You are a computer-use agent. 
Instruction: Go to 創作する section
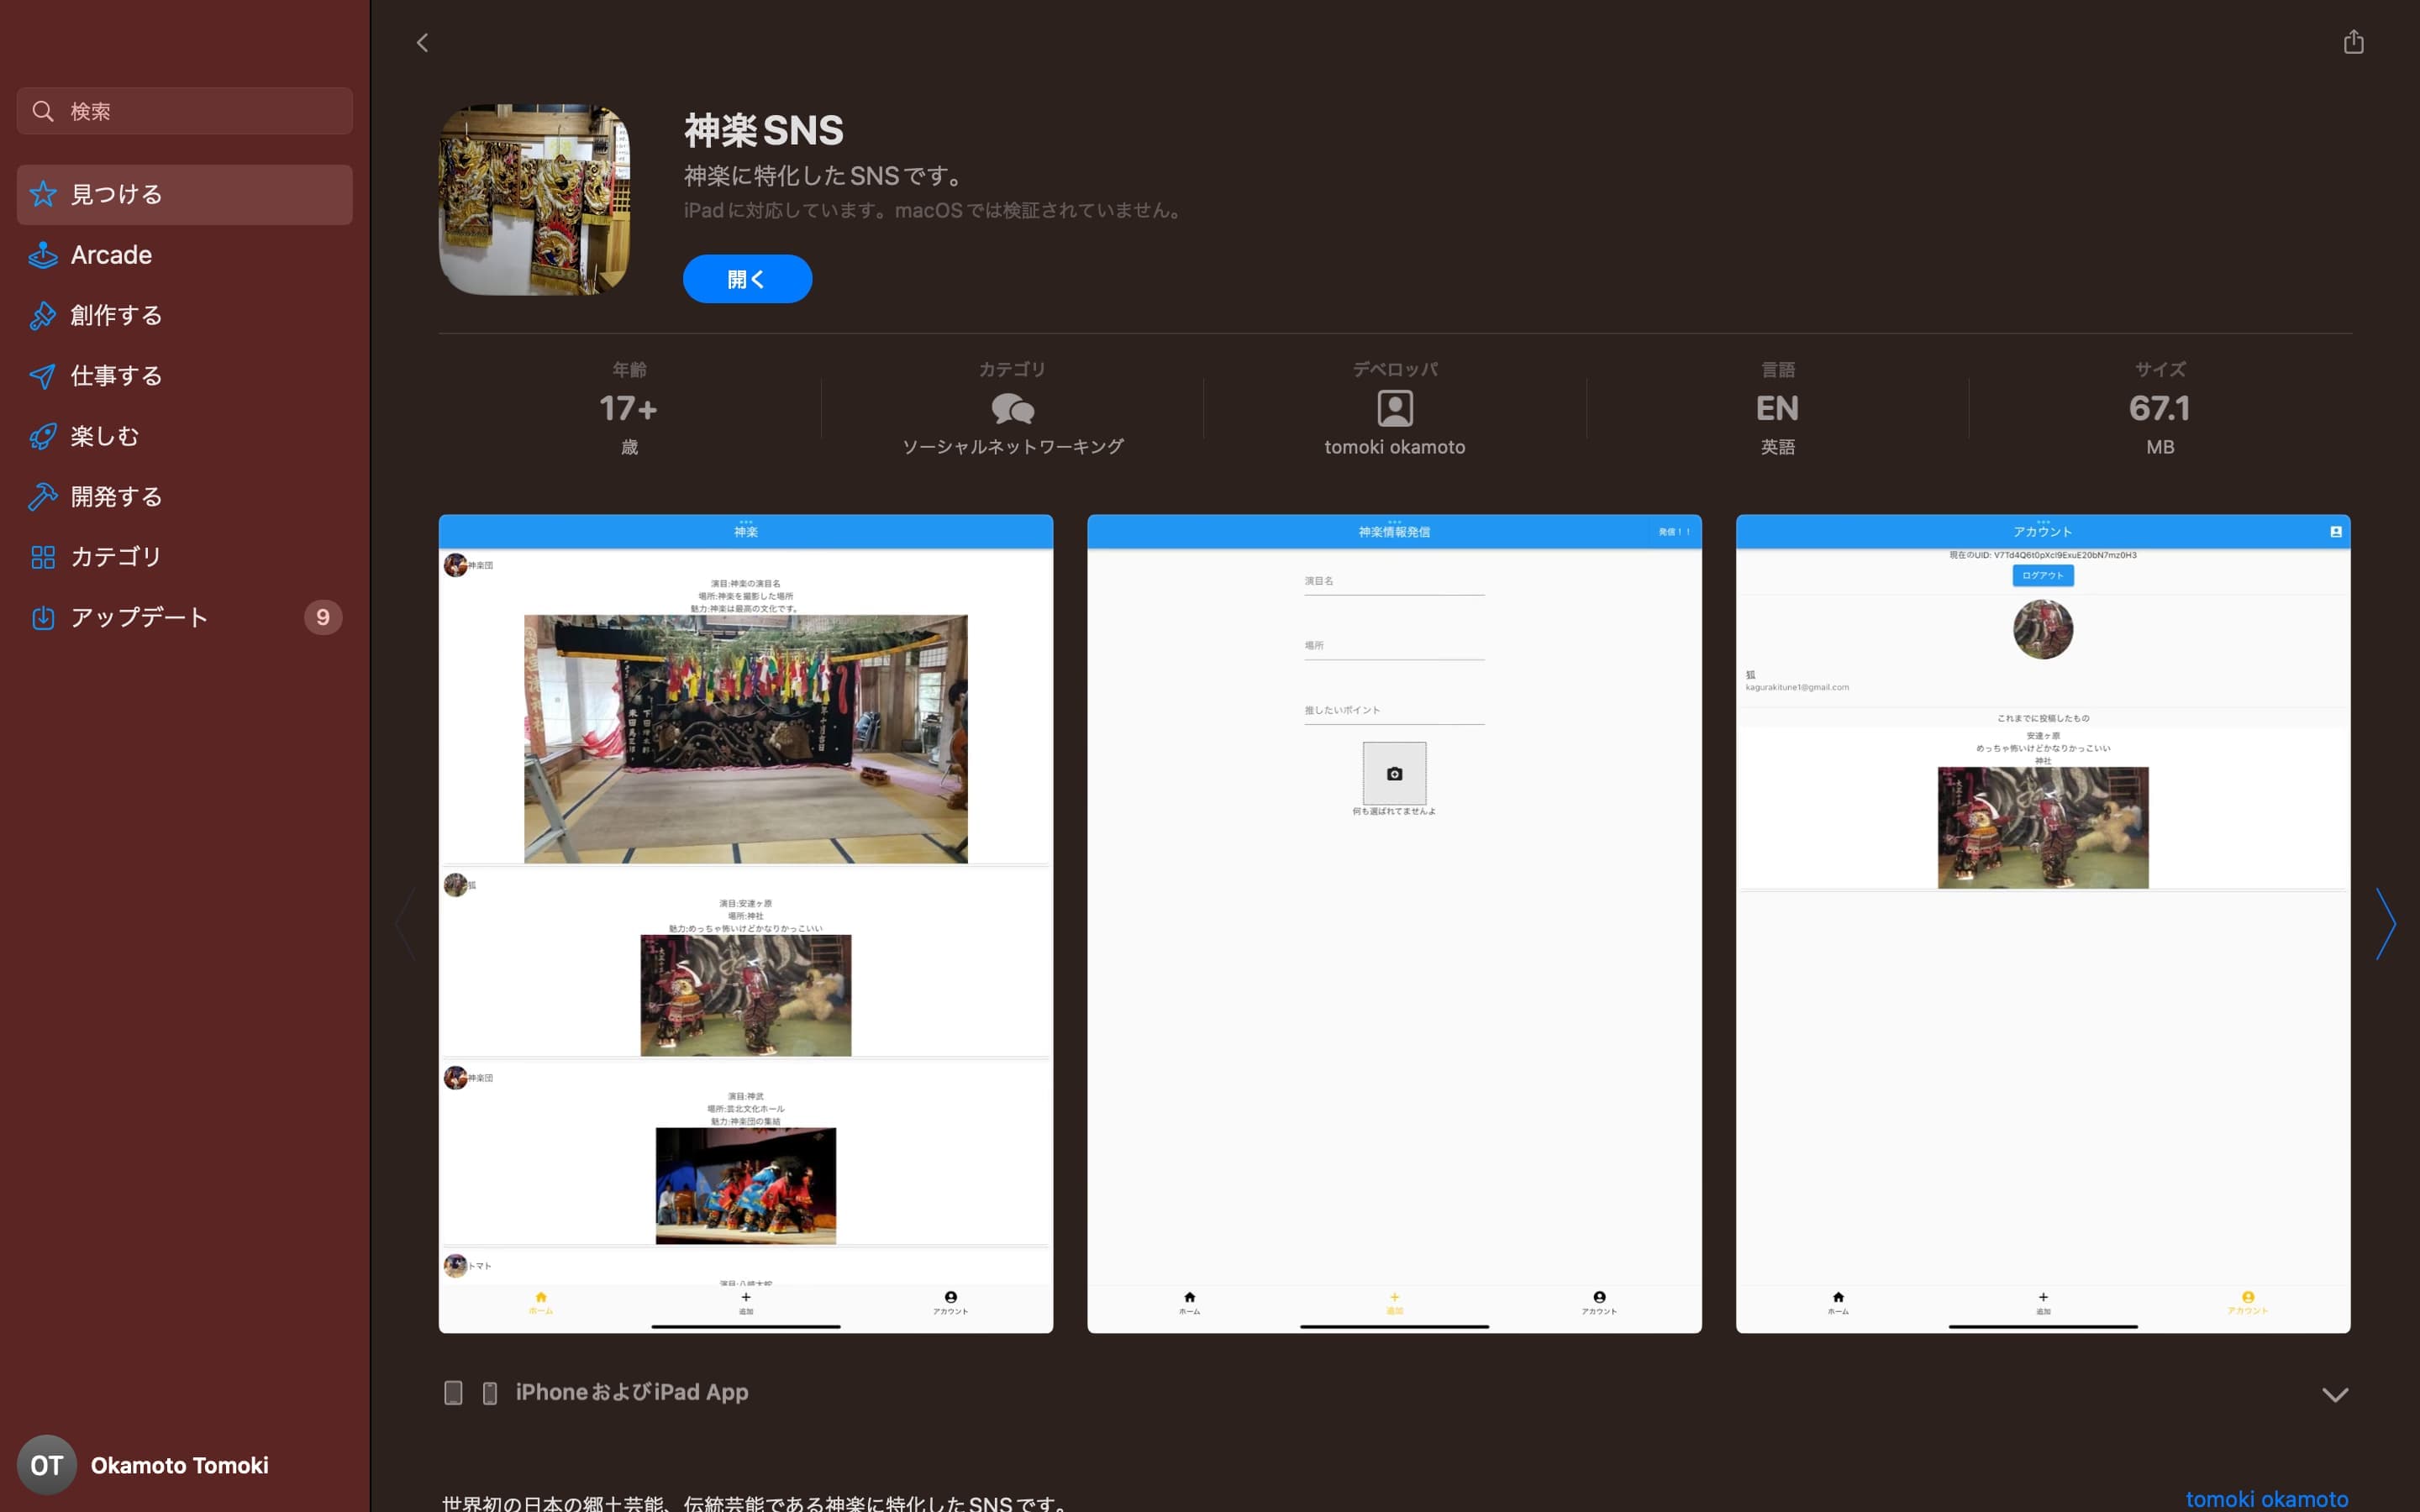[185, 315]
